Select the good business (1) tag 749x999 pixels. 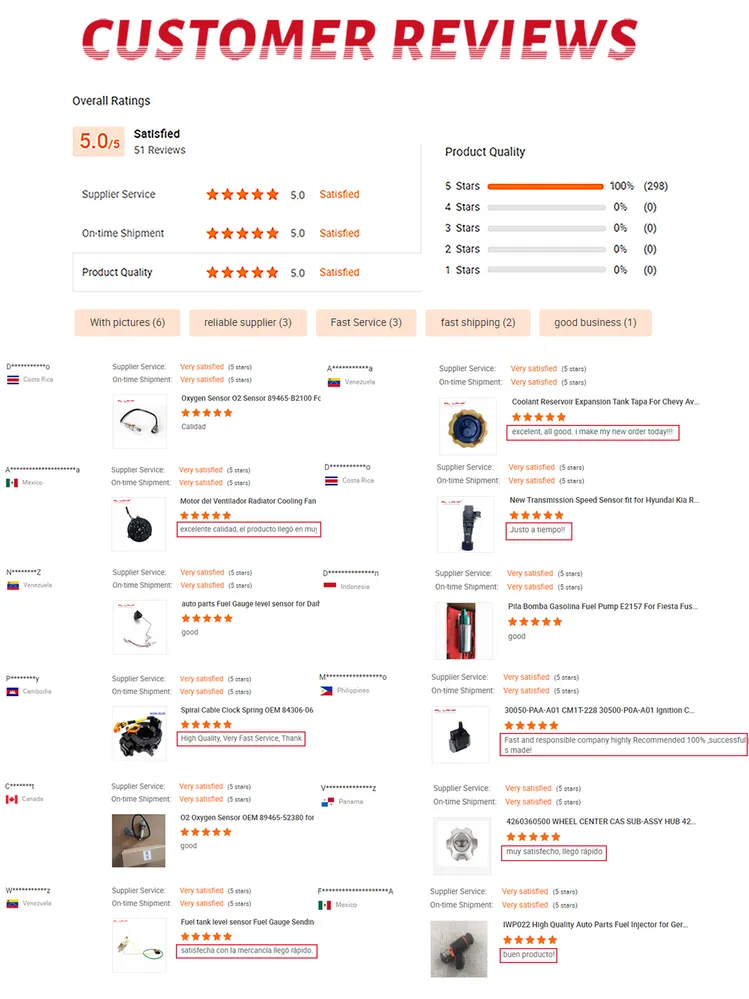coord(596,322)
